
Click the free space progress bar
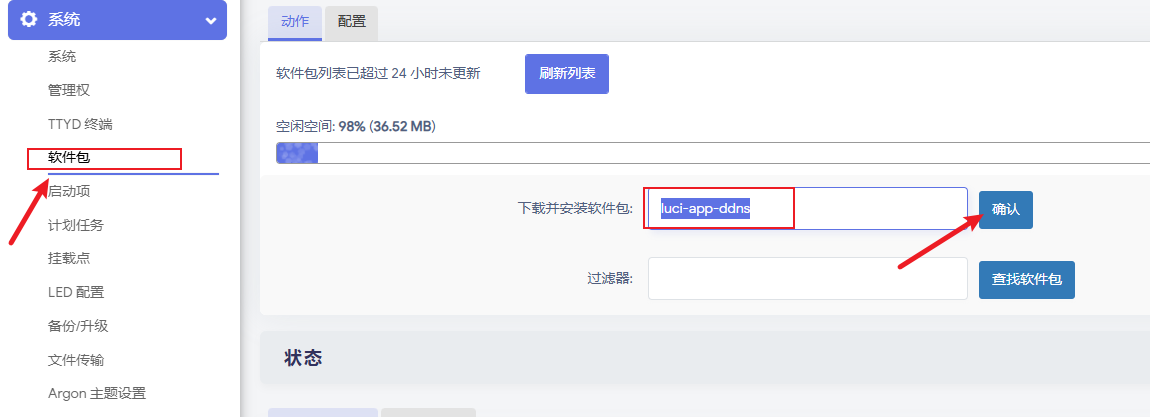(713, 152)
